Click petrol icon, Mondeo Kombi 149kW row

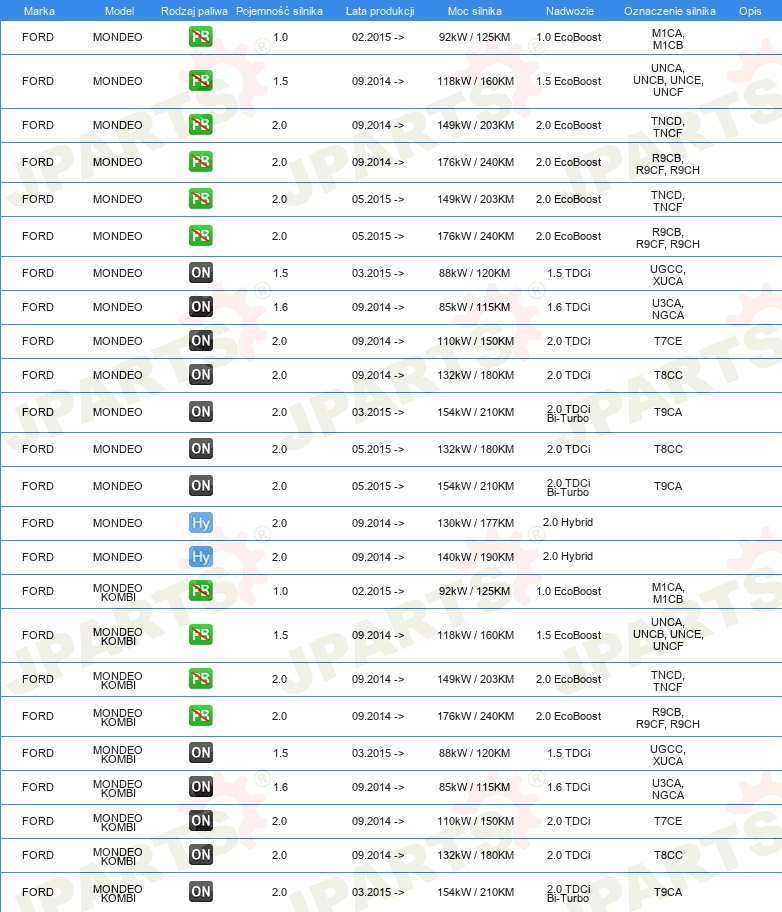pos(201,678)
